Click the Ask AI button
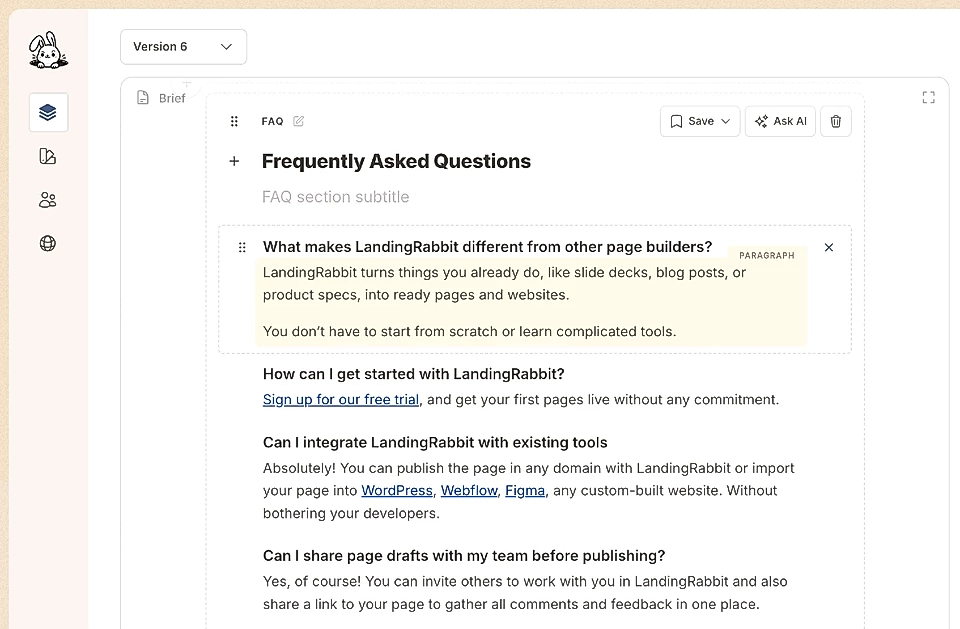The width and height of the screenshot is (960, 629). (x=780, y=121)
